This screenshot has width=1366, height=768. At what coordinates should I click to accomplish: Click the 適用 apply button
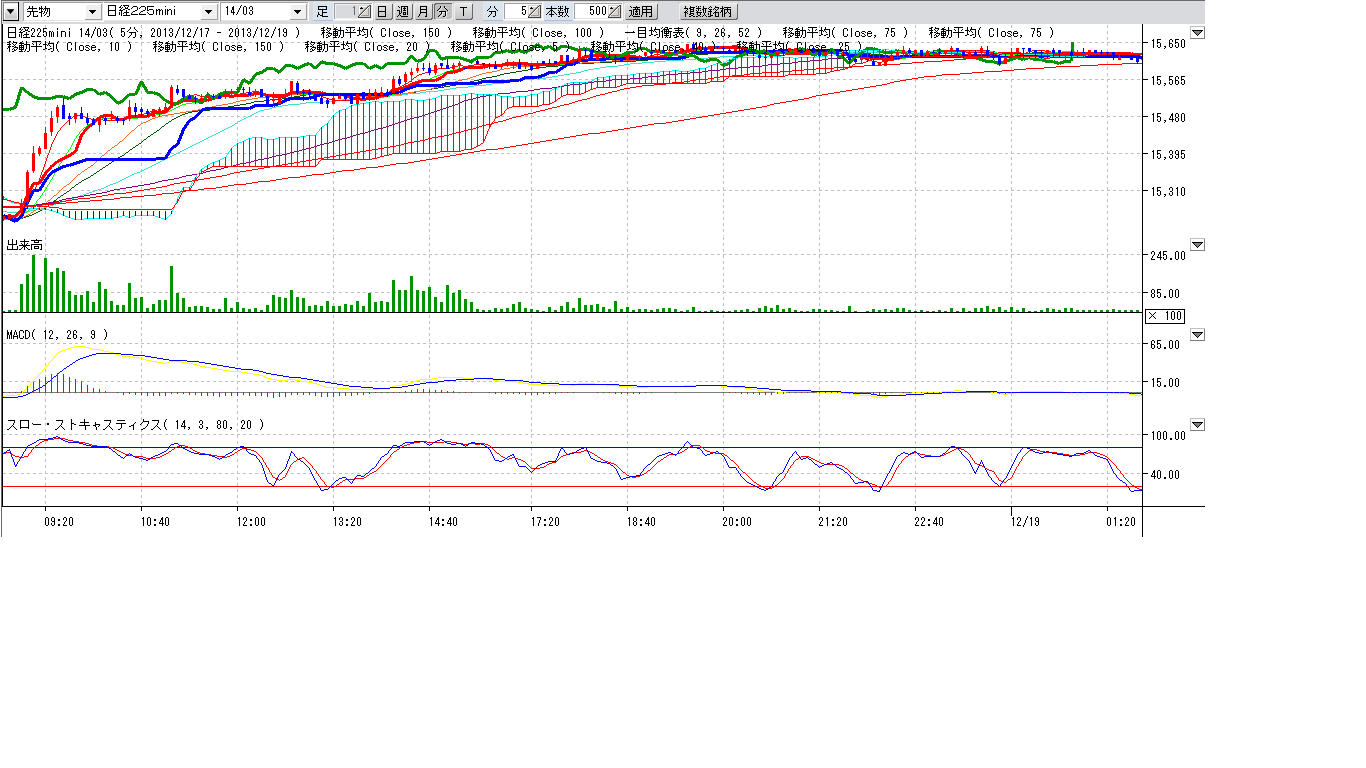tap(640, 12)
